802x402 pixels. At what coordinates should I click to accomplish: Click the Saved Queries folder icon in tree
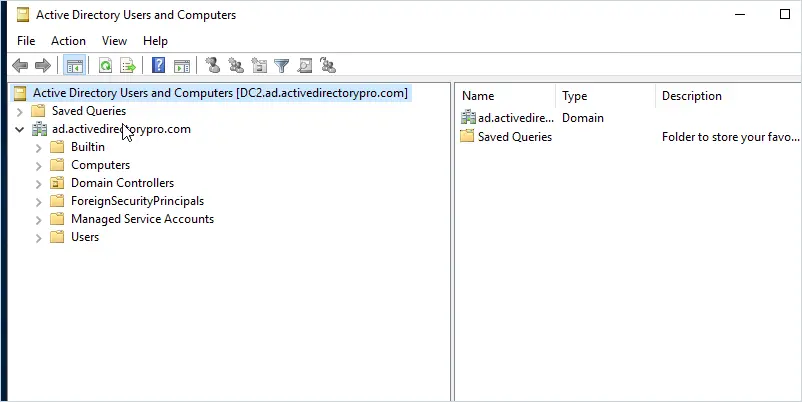coord(38,111)
